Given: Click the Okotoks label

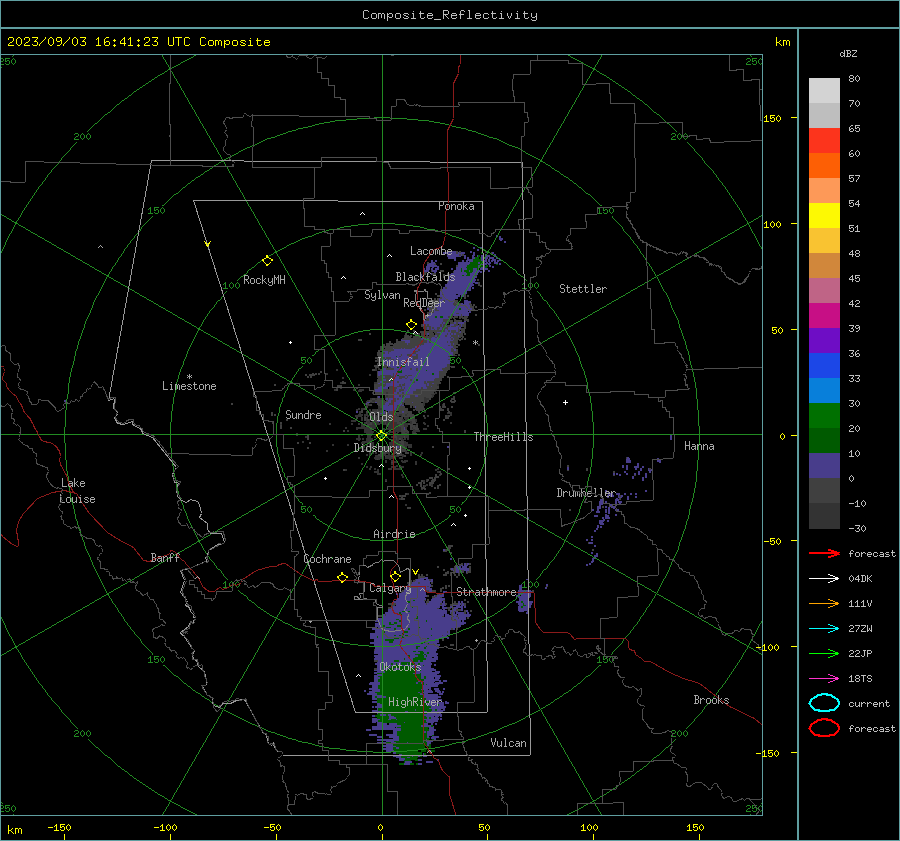Looking at the screenshot, I should click(400, 666).
